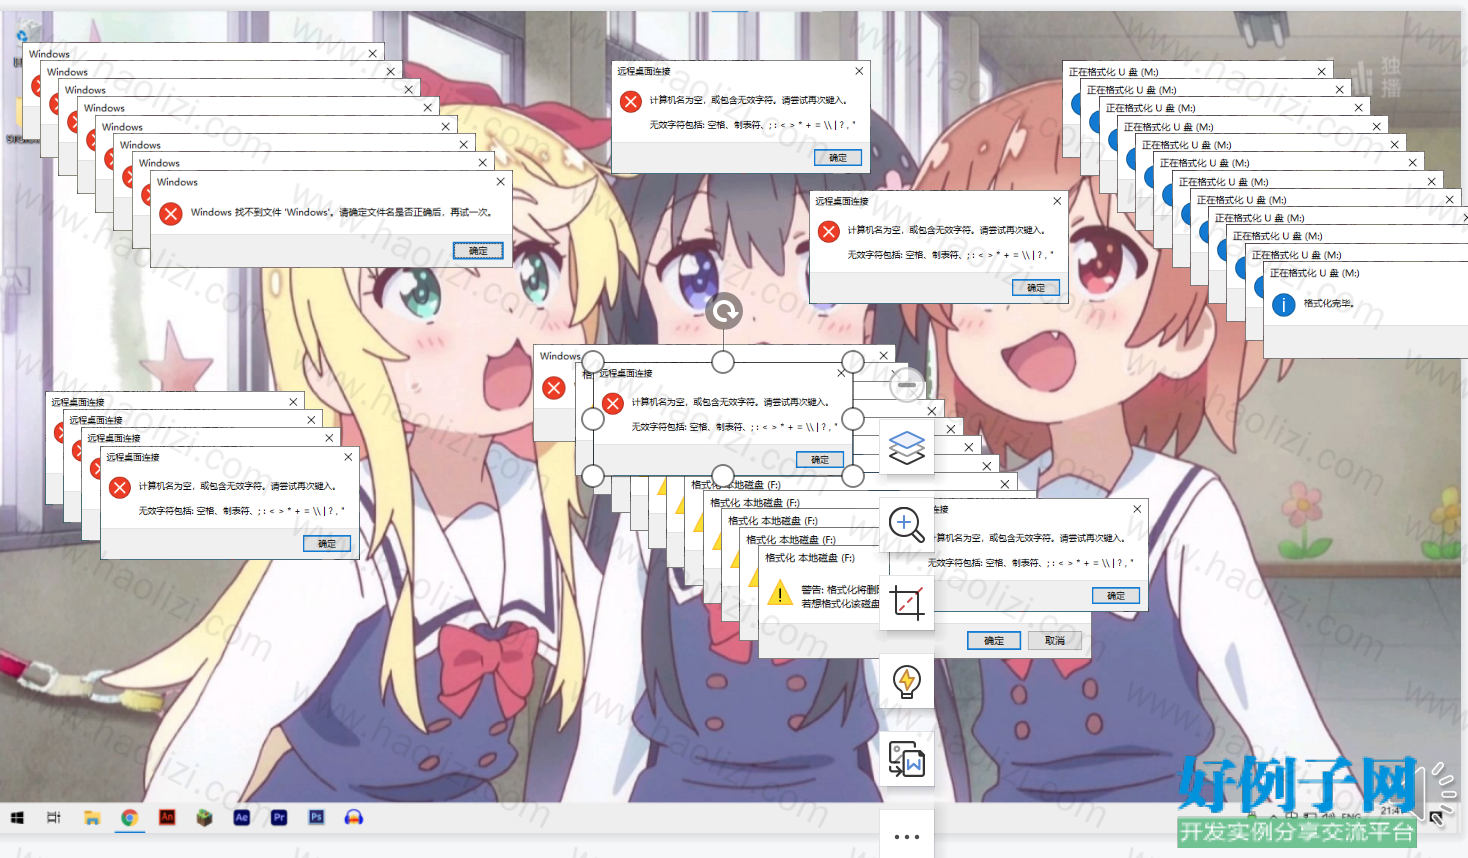Open the Windows Start menu

(17, 818)
